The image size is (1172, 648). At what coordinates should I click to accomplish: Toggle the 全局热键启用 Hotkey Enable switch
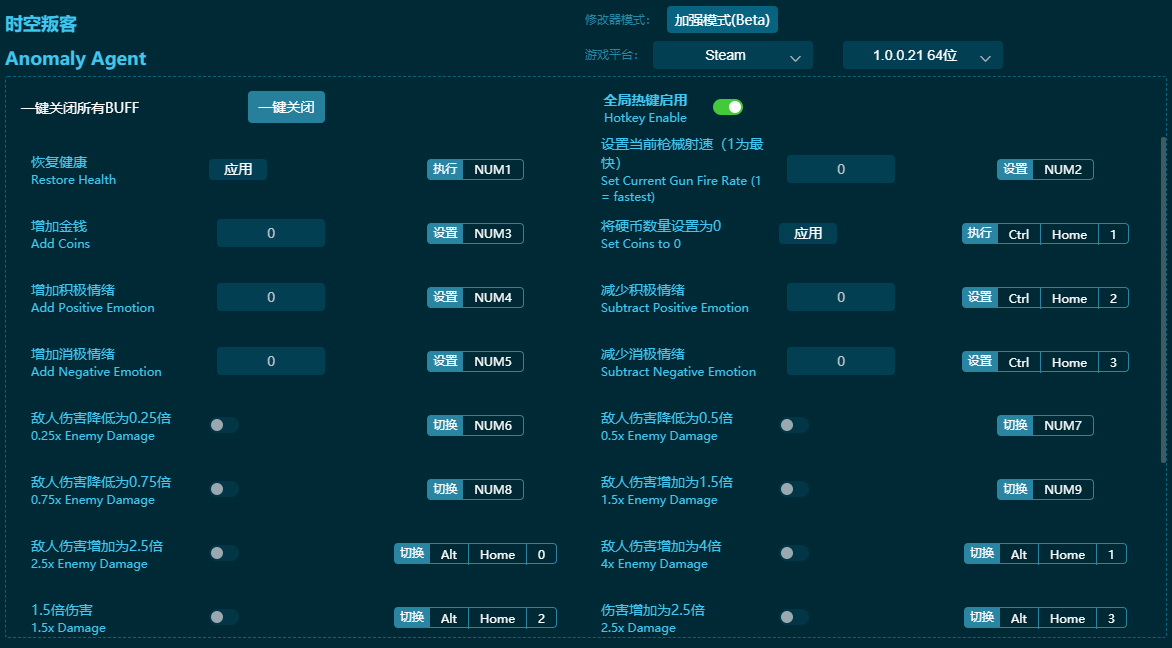(727, 106)
